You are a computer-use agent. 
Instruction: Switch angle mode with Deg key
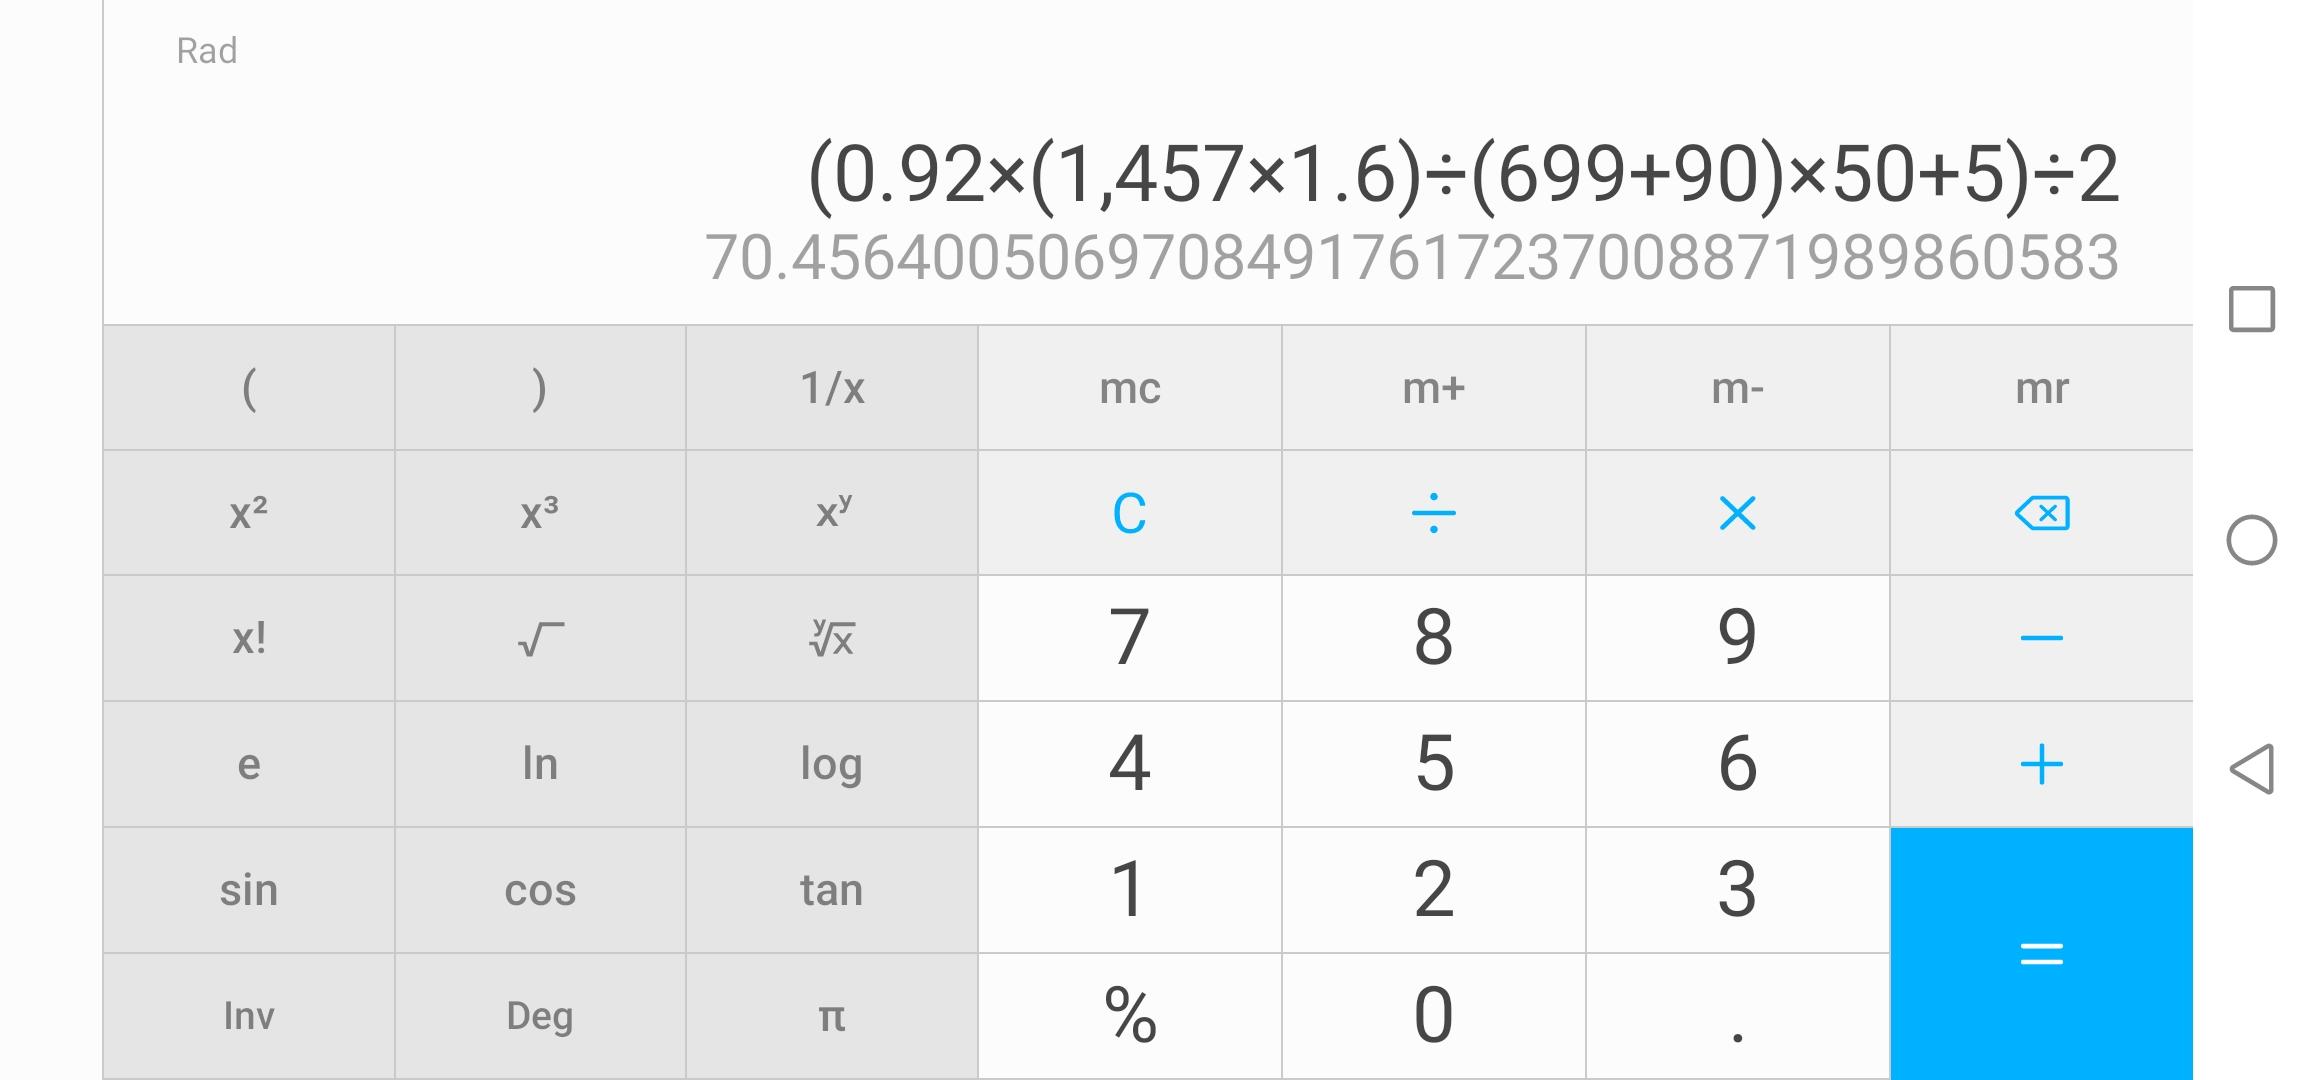pos(540,1016)
